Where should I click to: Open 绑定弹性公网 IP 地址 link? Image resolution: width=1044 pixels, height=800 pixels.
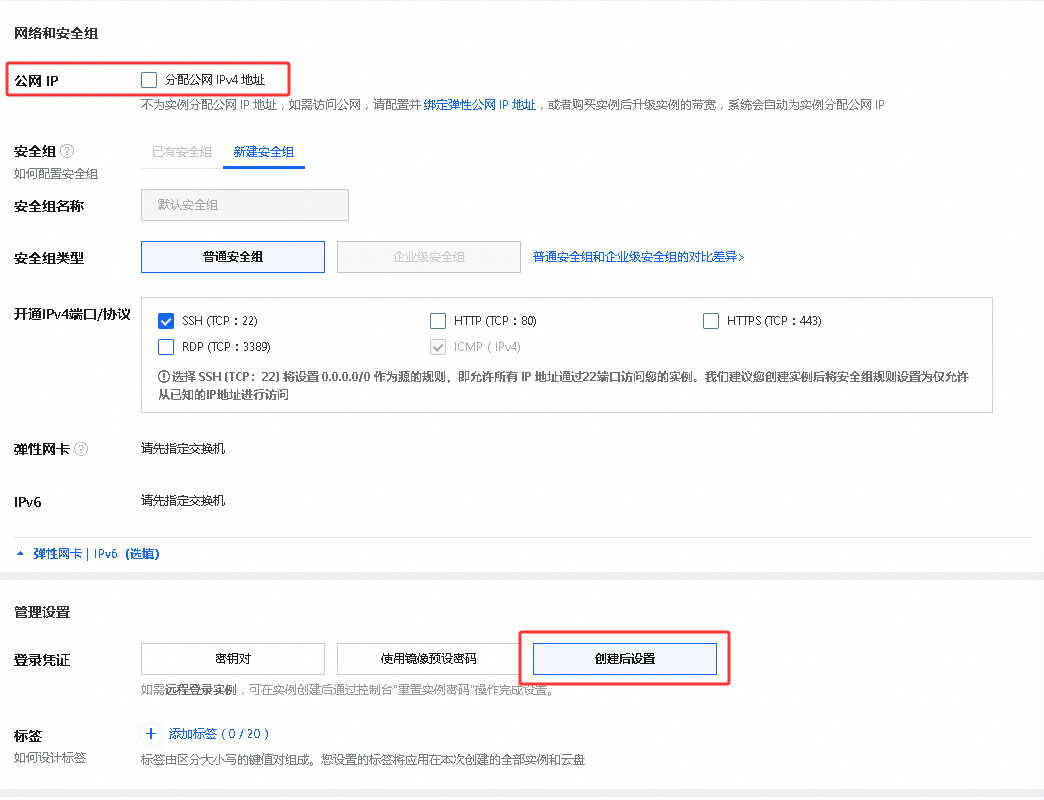coord(479,104)
